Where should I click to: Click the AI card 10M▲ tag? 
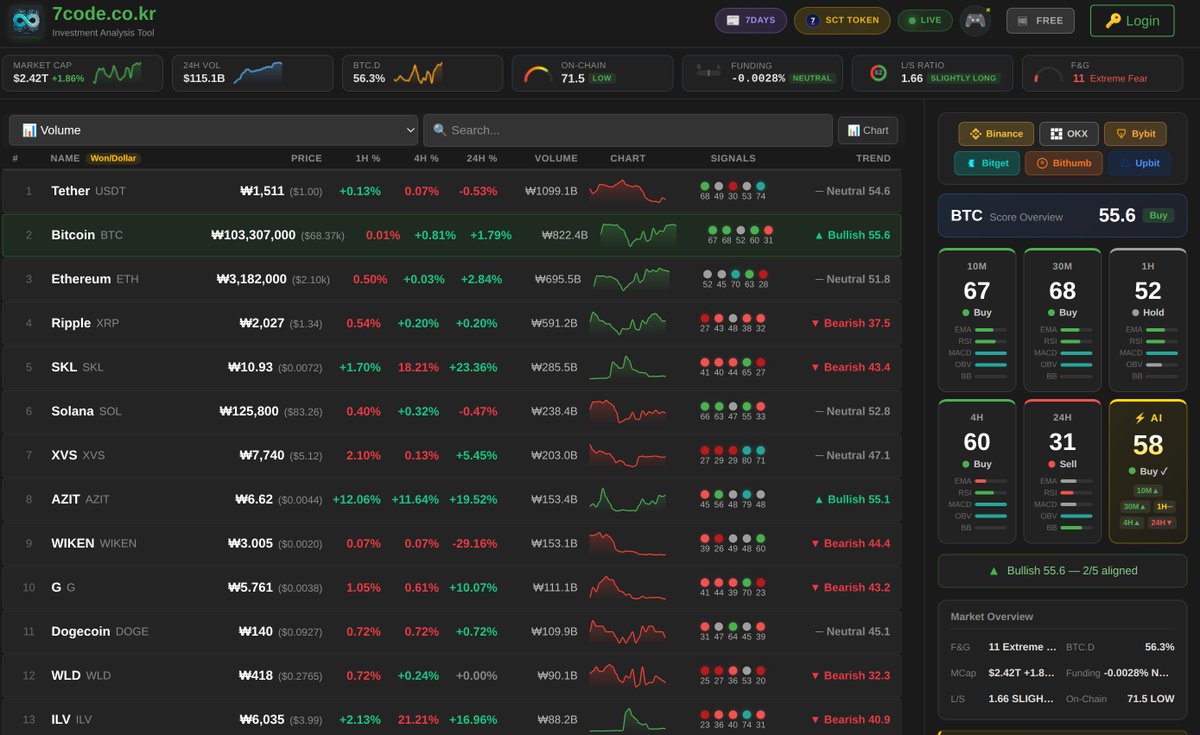click(1148, 490)
